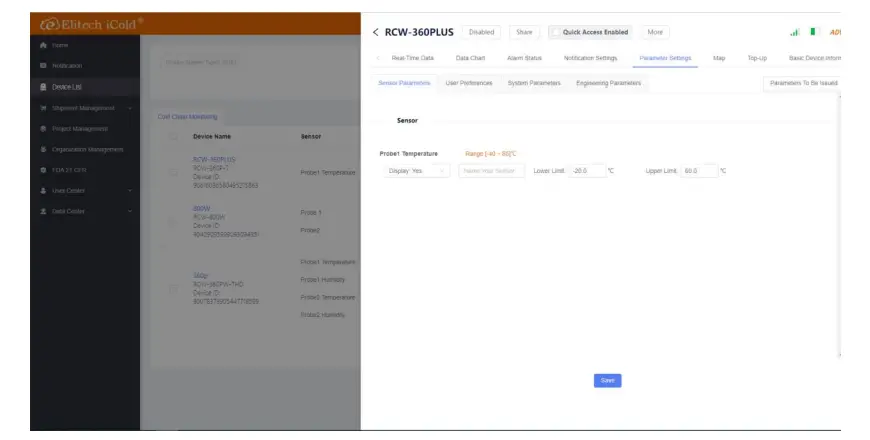Screen dimensions: 870x440
Task: Open the Basic Device Information tab
Action: (815, 58)
